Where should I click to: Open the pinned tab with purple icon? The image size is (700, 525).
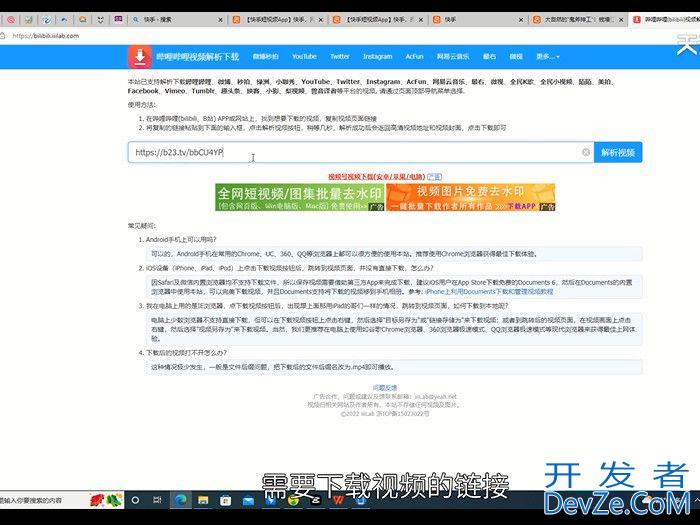(x=118, y=19)
